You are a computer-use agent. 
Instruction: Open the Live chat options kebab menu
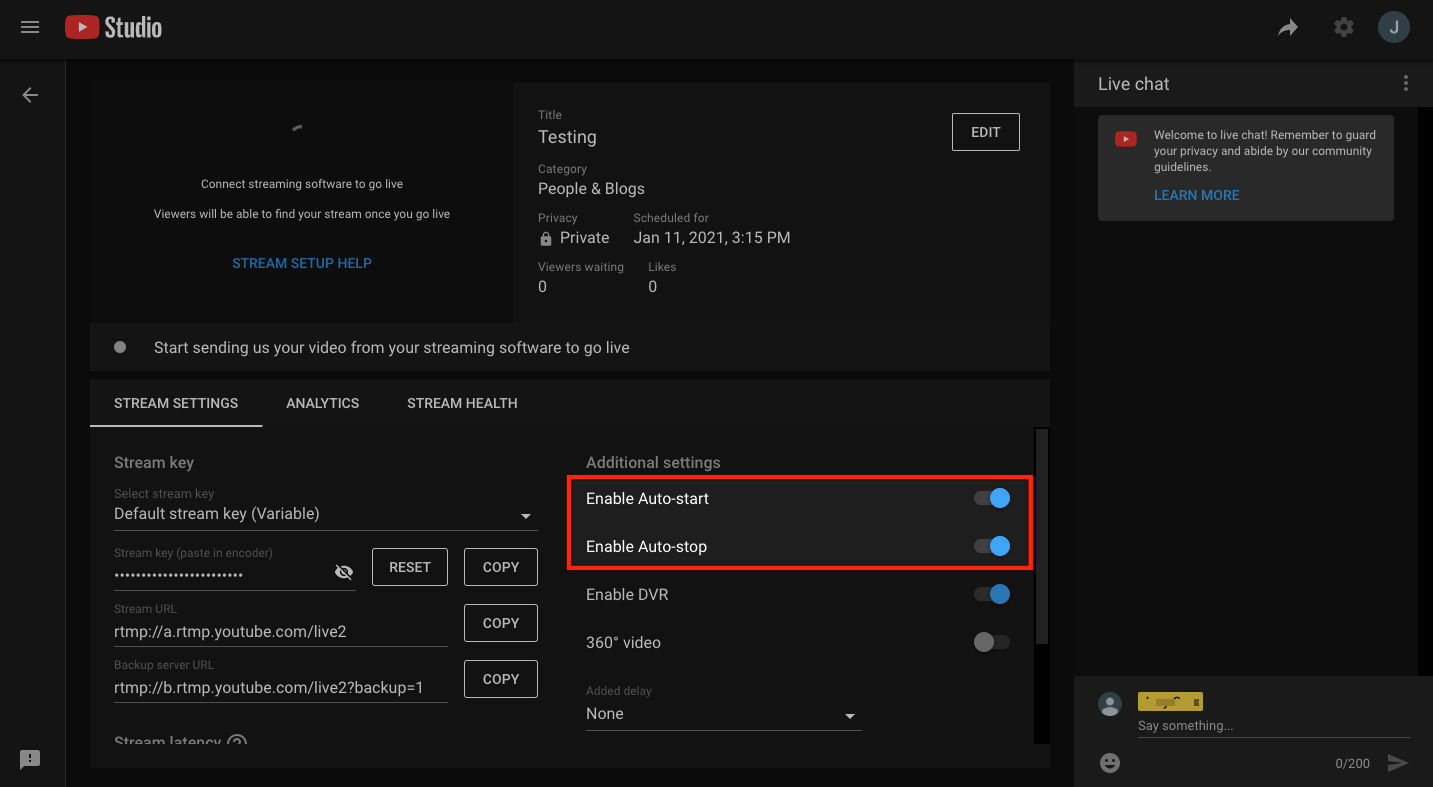[1405, 83]
